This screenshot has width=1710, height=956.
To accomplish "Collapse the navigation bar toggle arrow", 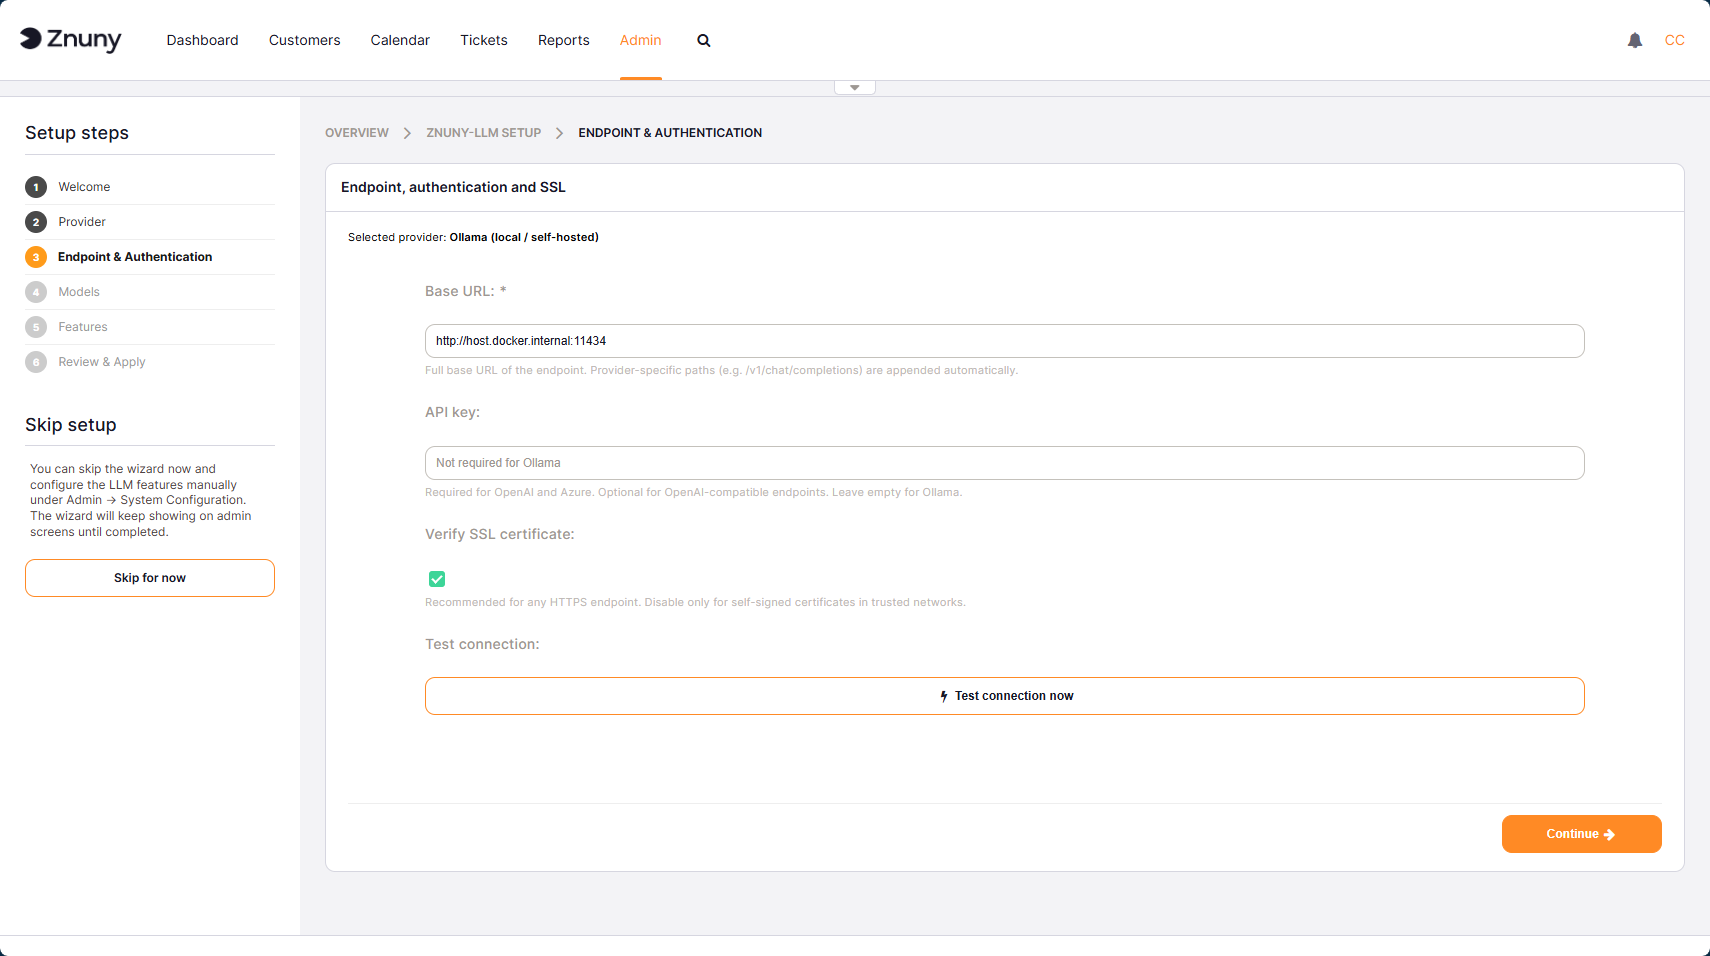I will 855,88.
